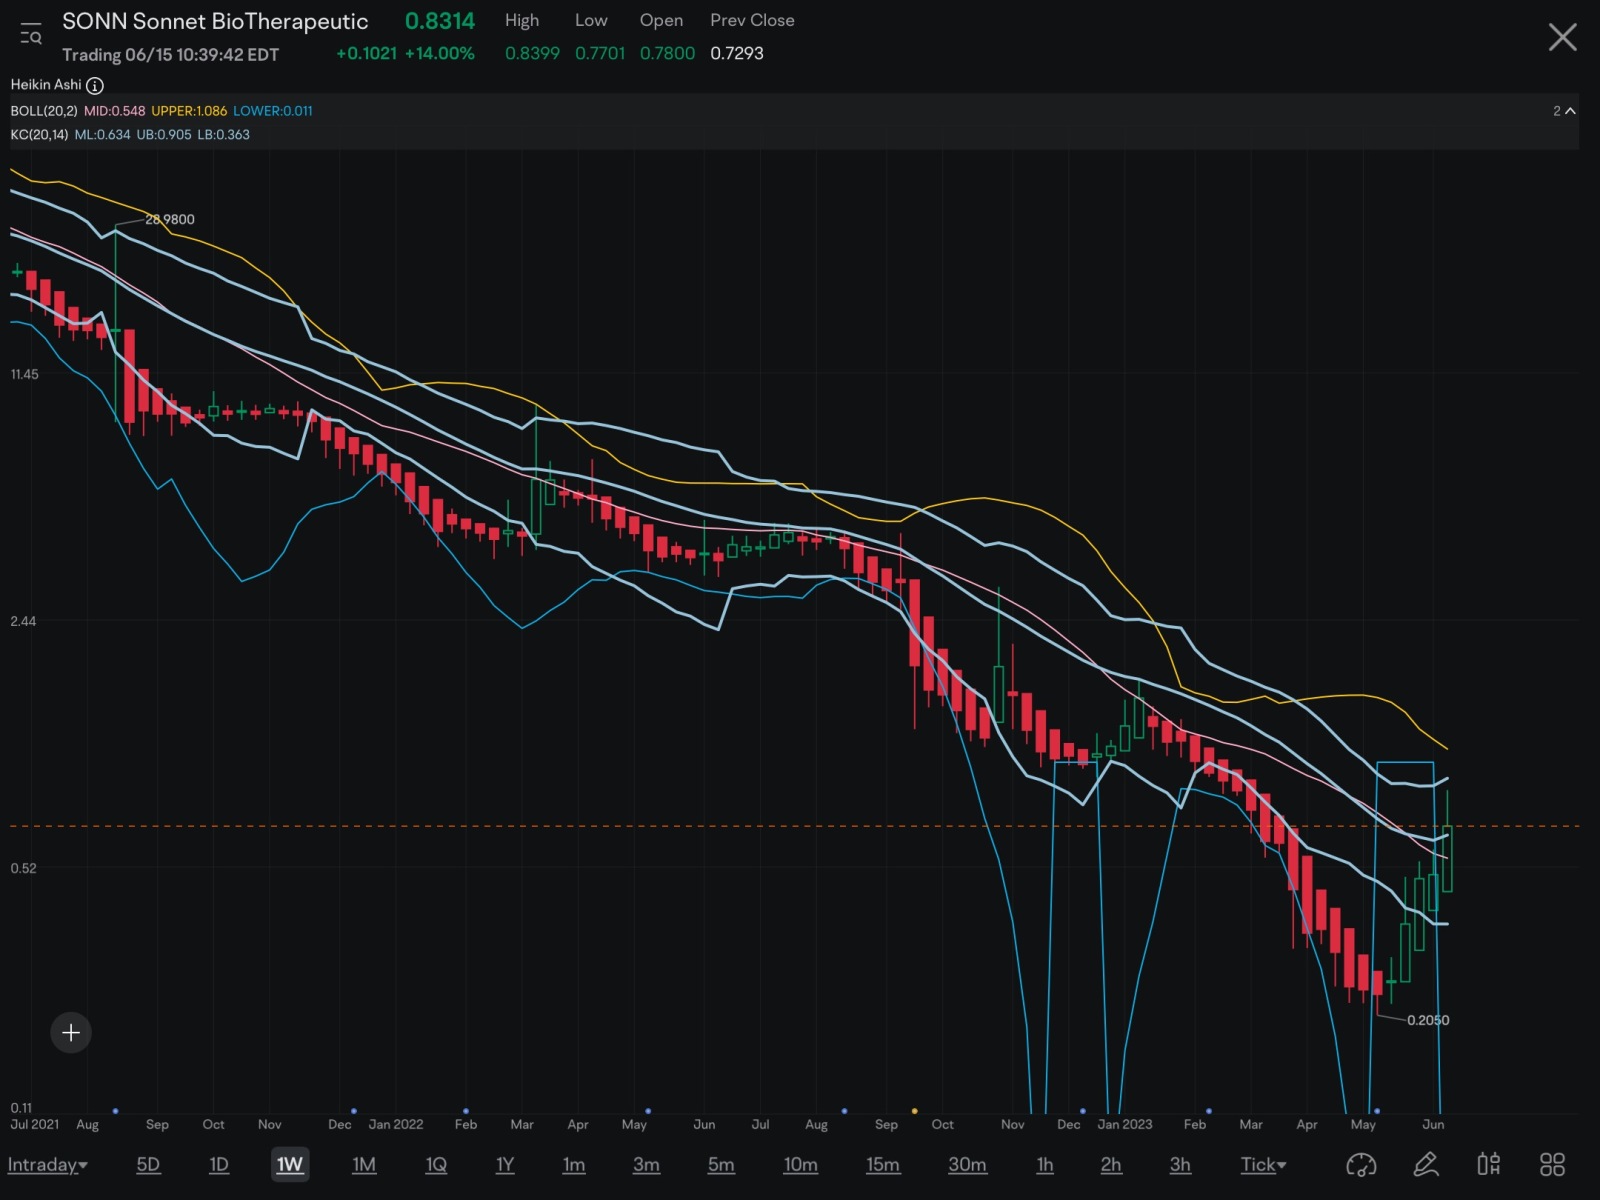Tap the plus add button on chart
The width and height of the screenshot is (1600, 1200).
[x=71, y=1032]
